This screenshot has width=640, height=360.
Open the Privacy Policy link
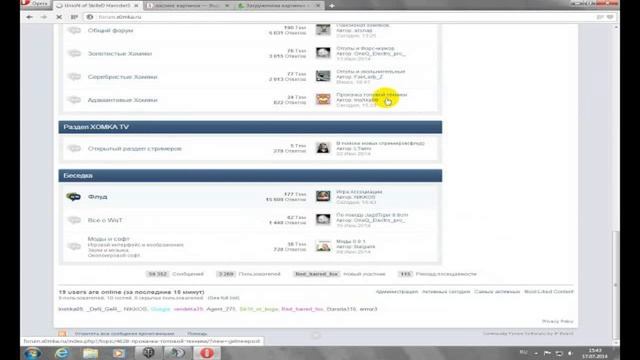click(x=558, y=321)
